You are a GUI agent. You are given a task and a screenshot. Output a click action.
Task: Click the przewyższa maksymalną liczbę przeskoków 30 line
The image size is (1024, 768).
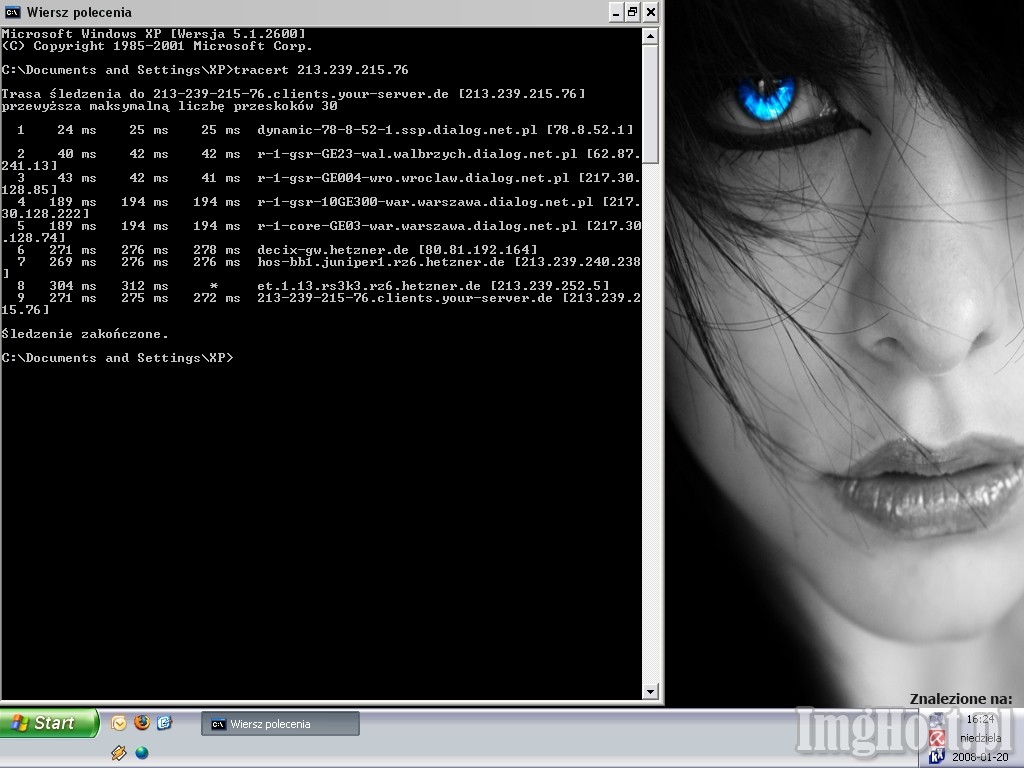coord(170,106)
